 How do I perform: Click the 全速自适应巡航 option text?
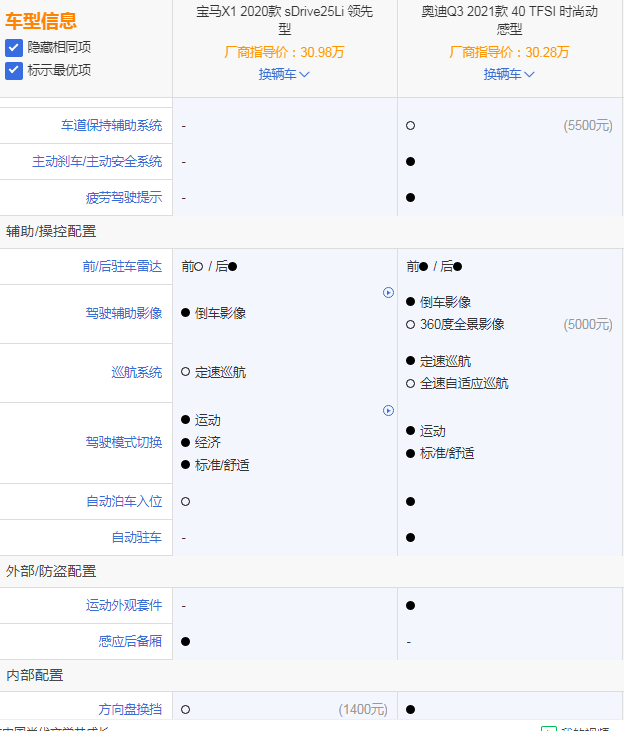(464, 384)
